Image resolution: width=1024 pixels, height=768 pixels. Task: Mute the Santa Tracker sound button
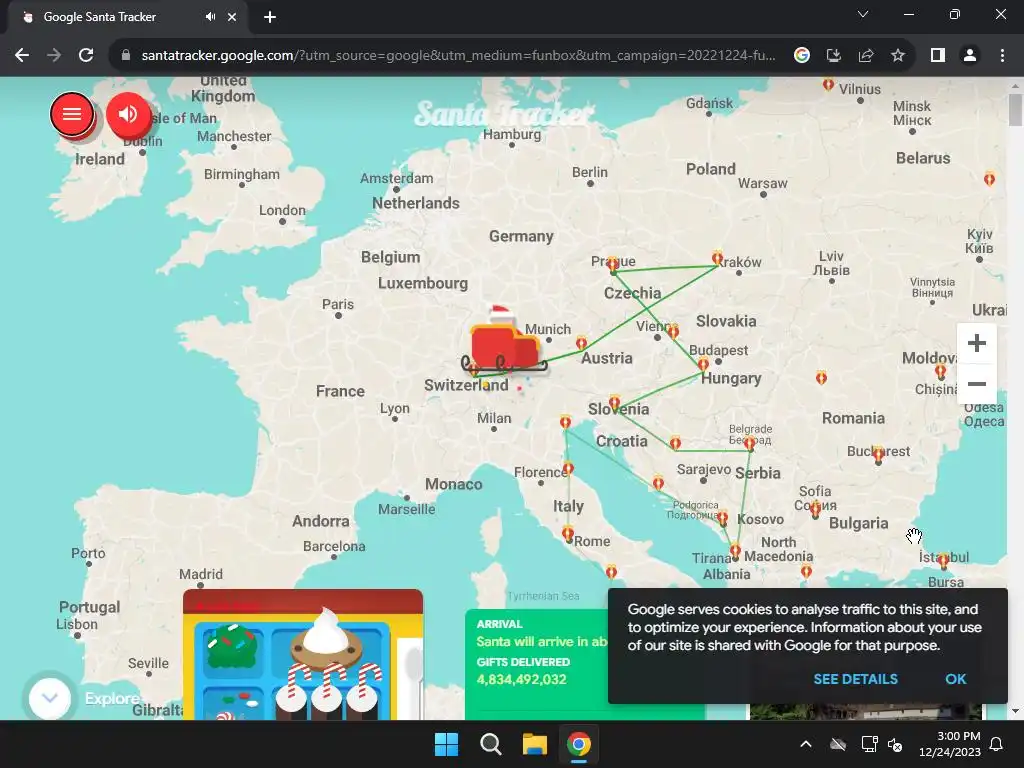[128, 114]
